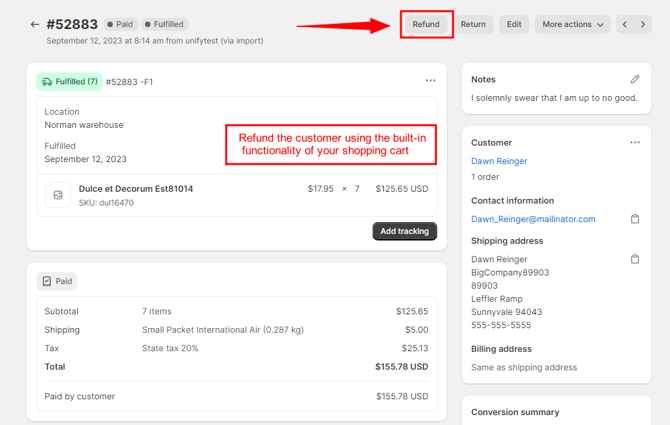Select the Conversion summary section heading
Viewport: 670px width, 425px height.
tap(515, 412)
